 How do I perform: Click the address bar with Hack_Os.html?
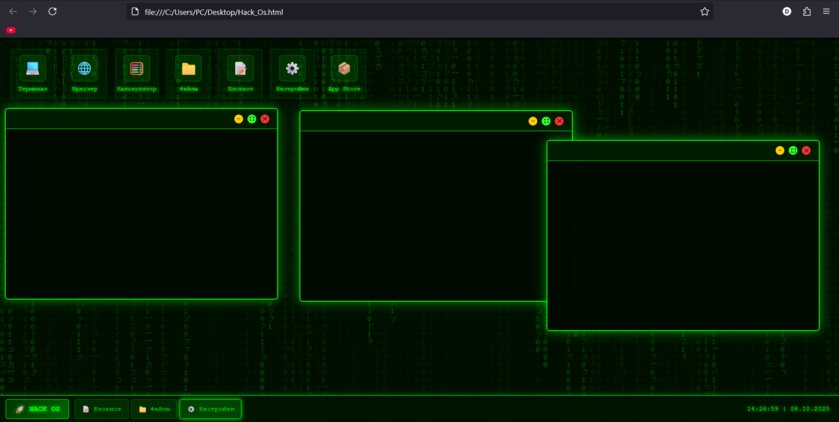tap(400, 11)
